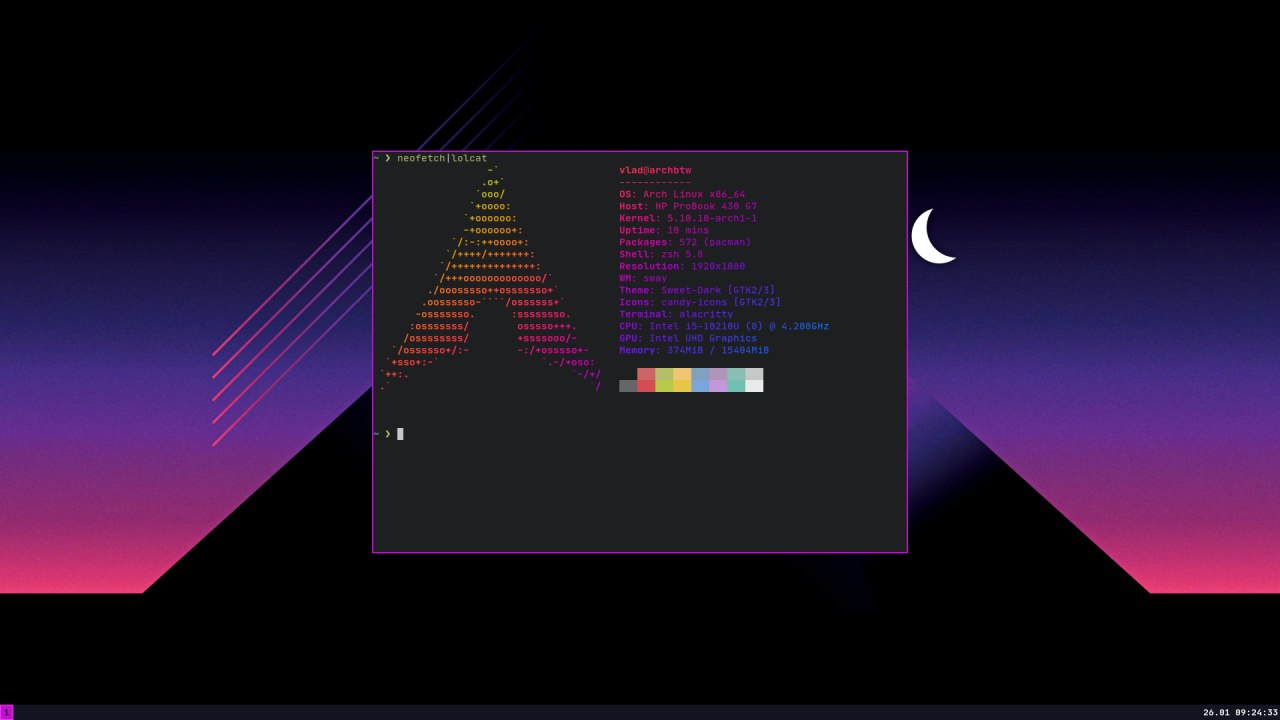Click the terminal cursor block at the prompt

400,434
